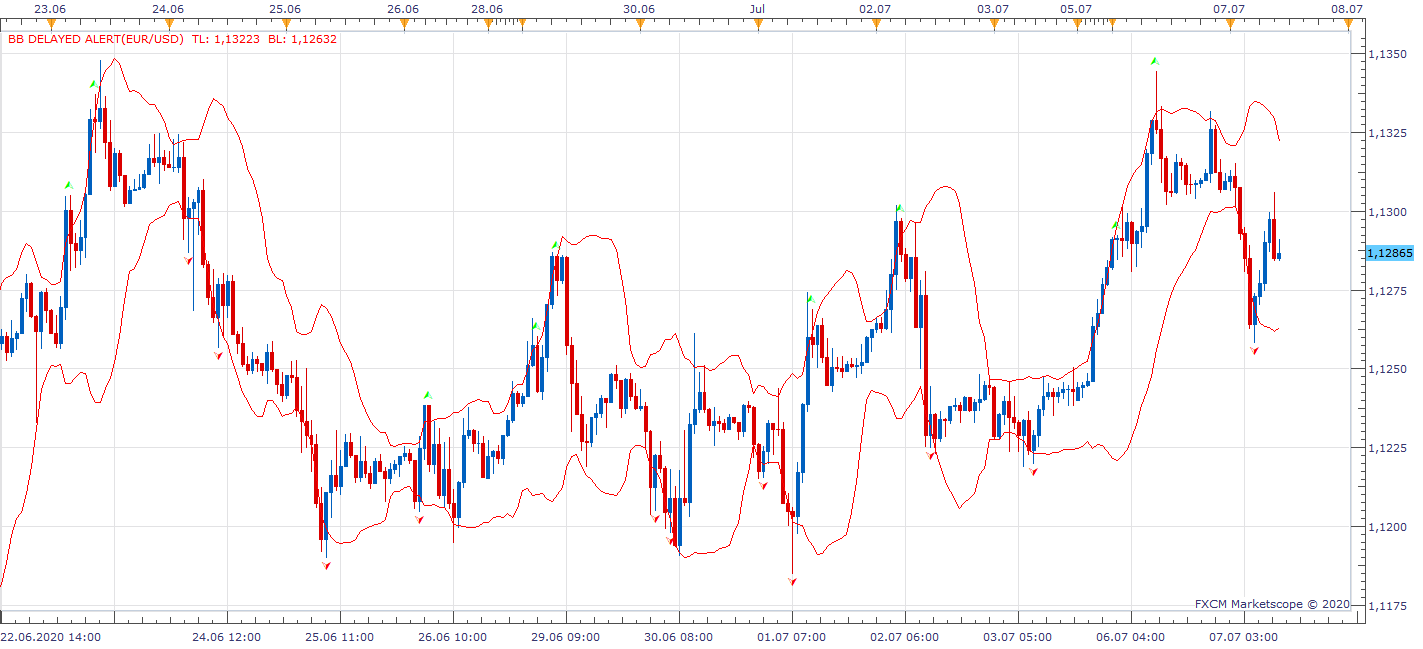Click the 1,1350 price axis label
Image resolution: width=1423 pixels, height=649 pixels.
click(x=1389, y=54)
